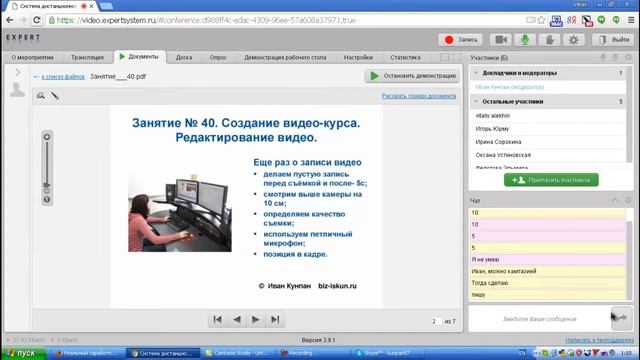The width and height of the screenshot is (640, 360).
Task: Switch to the Статистика tab
Action: (x=405, y=58)
